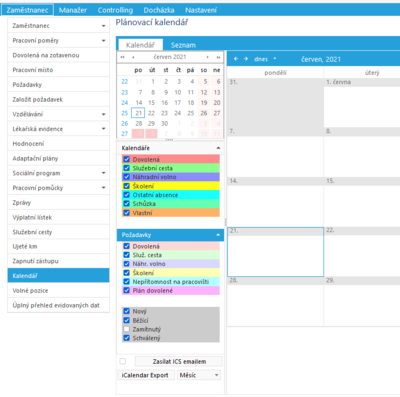The width and height of the screenshot is (400, 397).
Task: Uncheck Náhradní volno calendar
Action: (127, 177)
